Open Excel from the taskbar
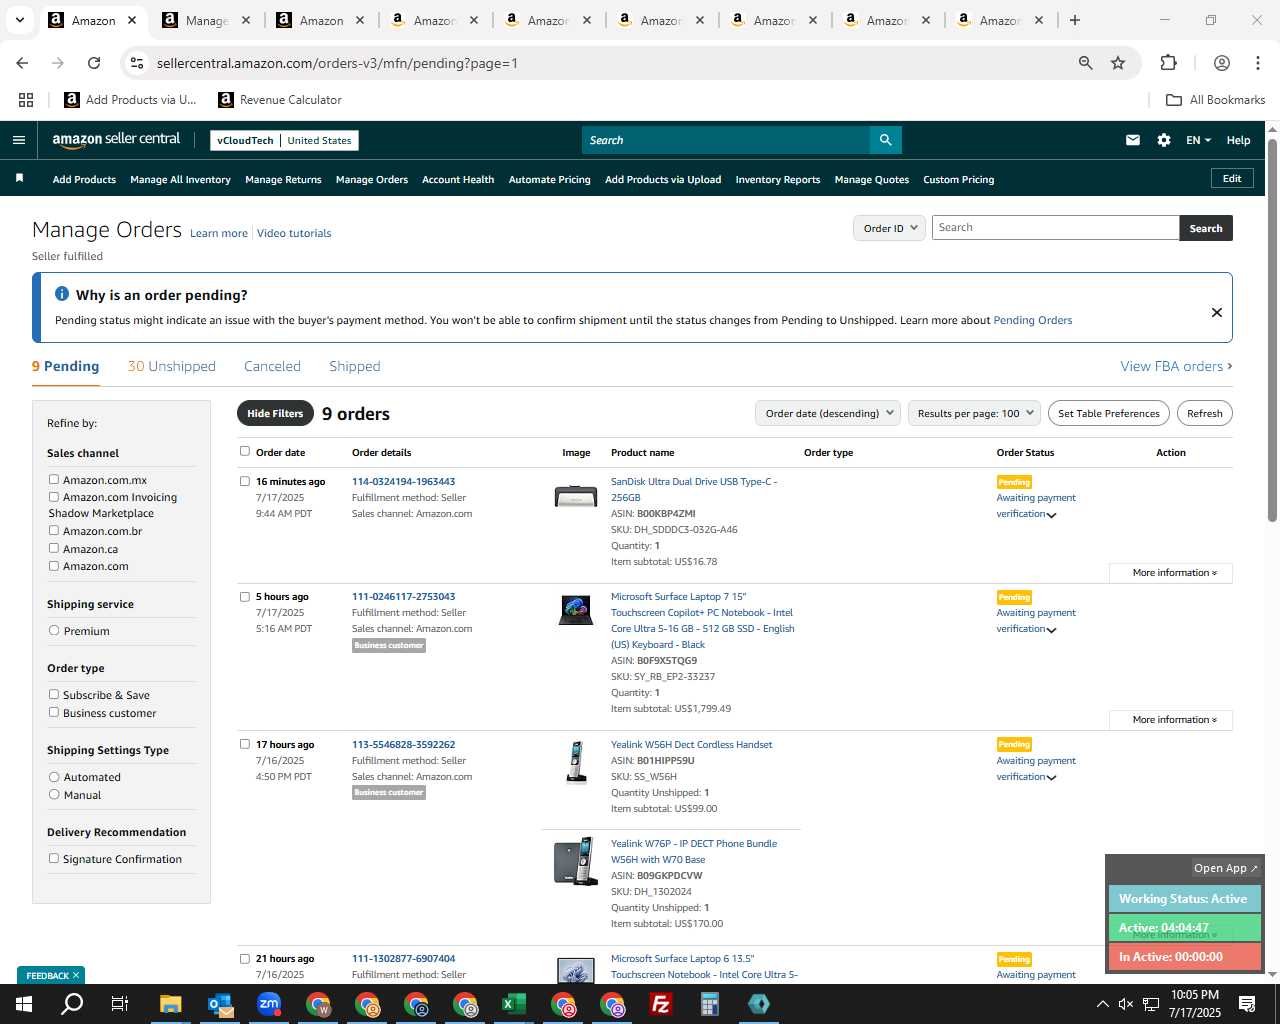This screenshot has height=1024, width=1280. click(514, 1004)
